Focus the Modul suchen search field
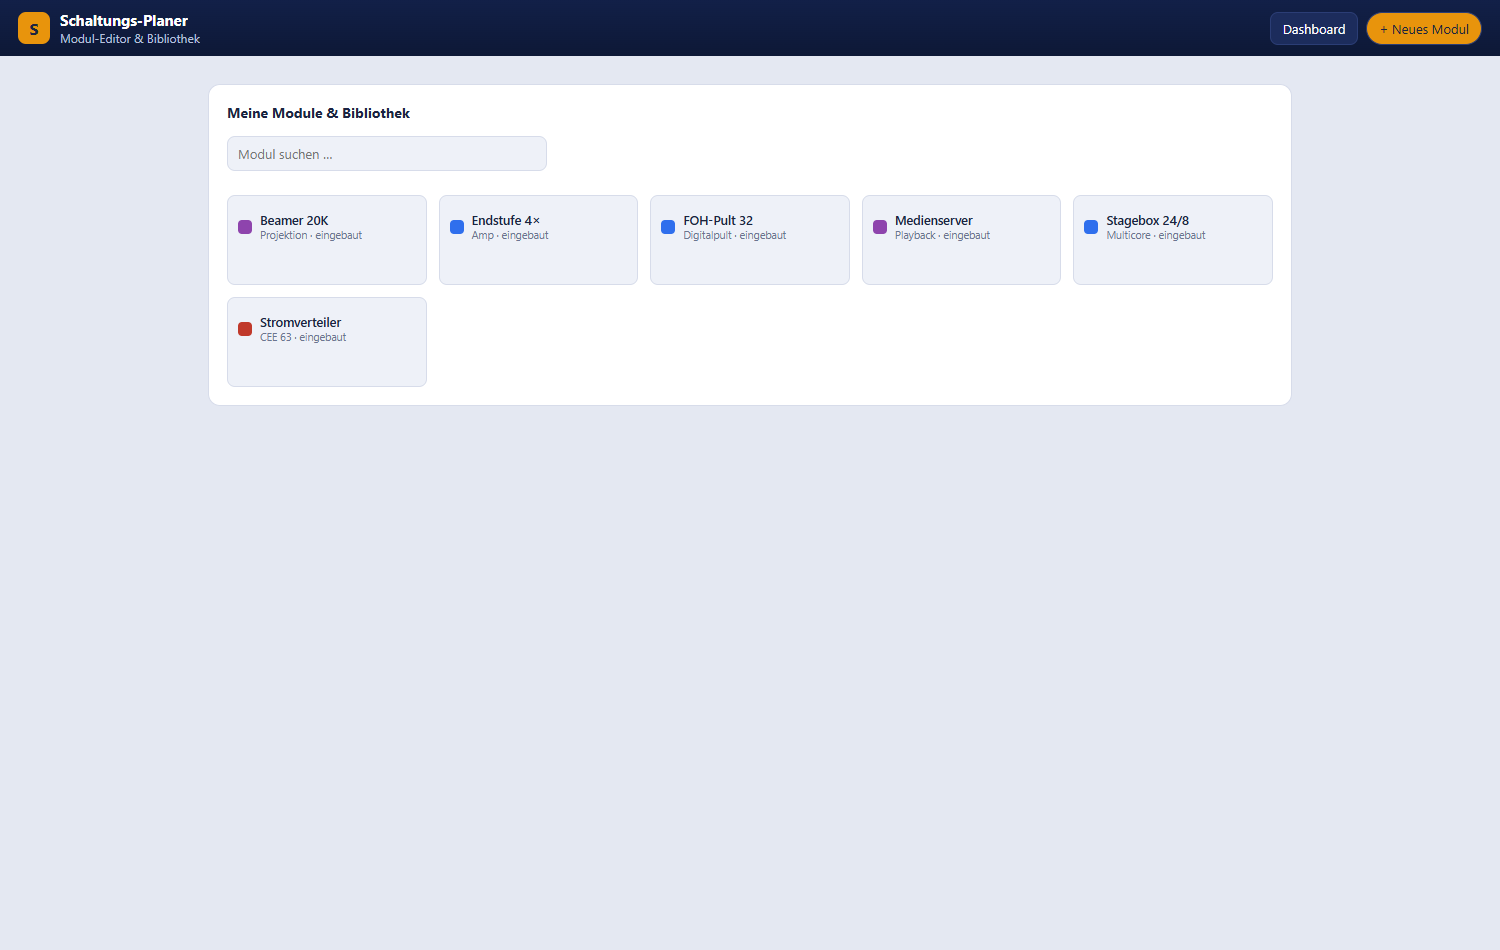 (x=387, y=154)
